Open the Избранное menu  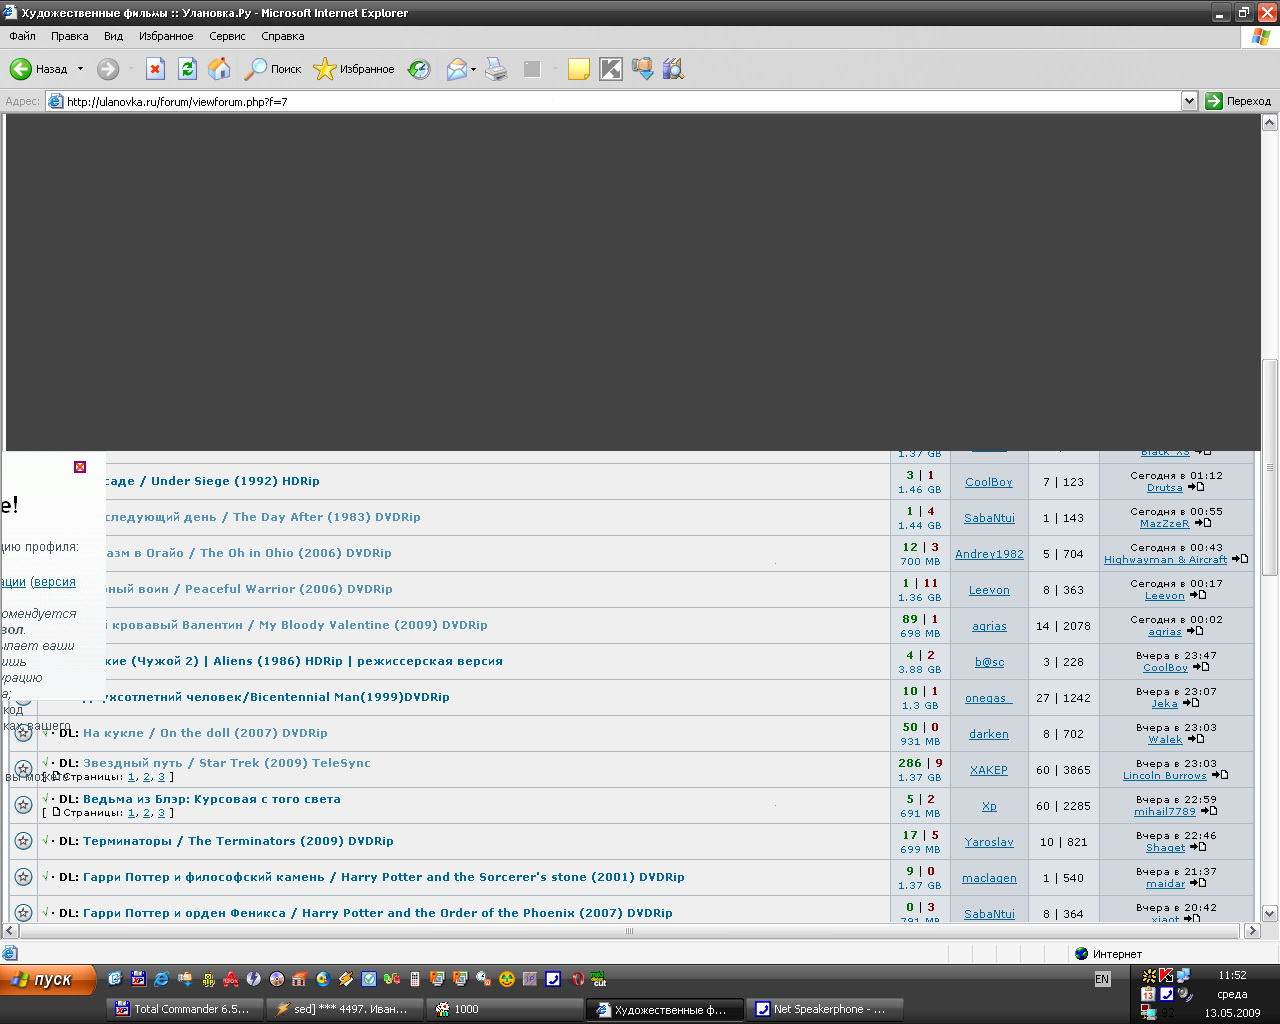tap(166, 36)
